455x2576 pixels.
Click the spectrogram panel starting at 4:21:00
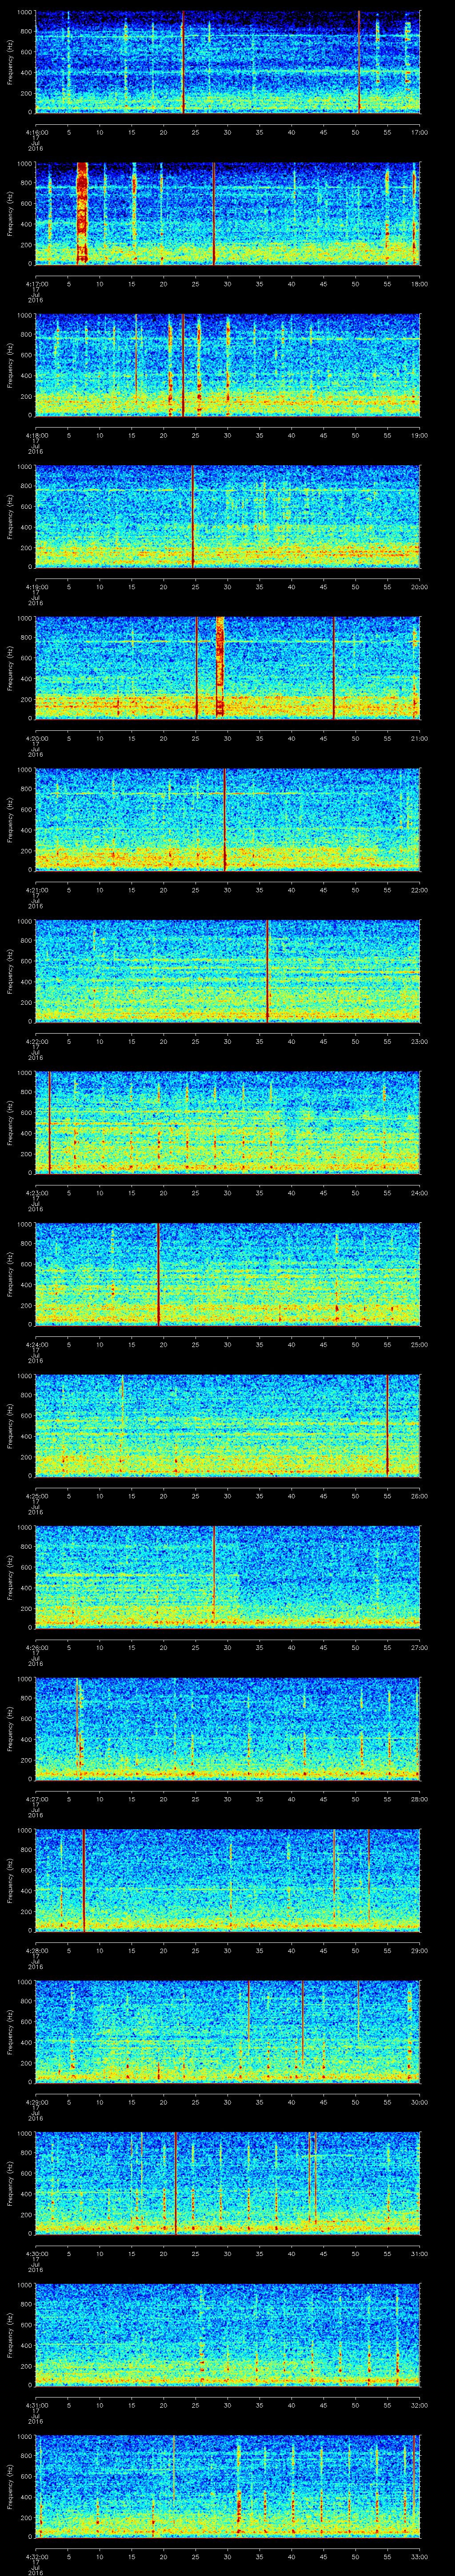coord(227,820)
